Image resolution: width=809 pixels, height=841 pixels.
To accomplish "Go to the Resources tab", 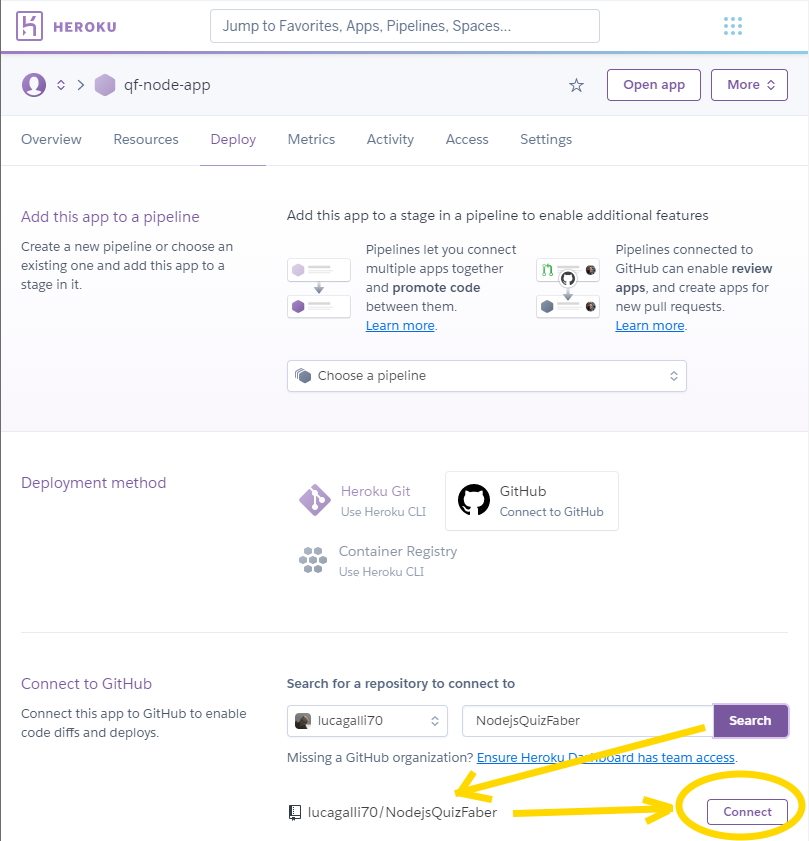I will pyautogui.click(x=146, y=140).
